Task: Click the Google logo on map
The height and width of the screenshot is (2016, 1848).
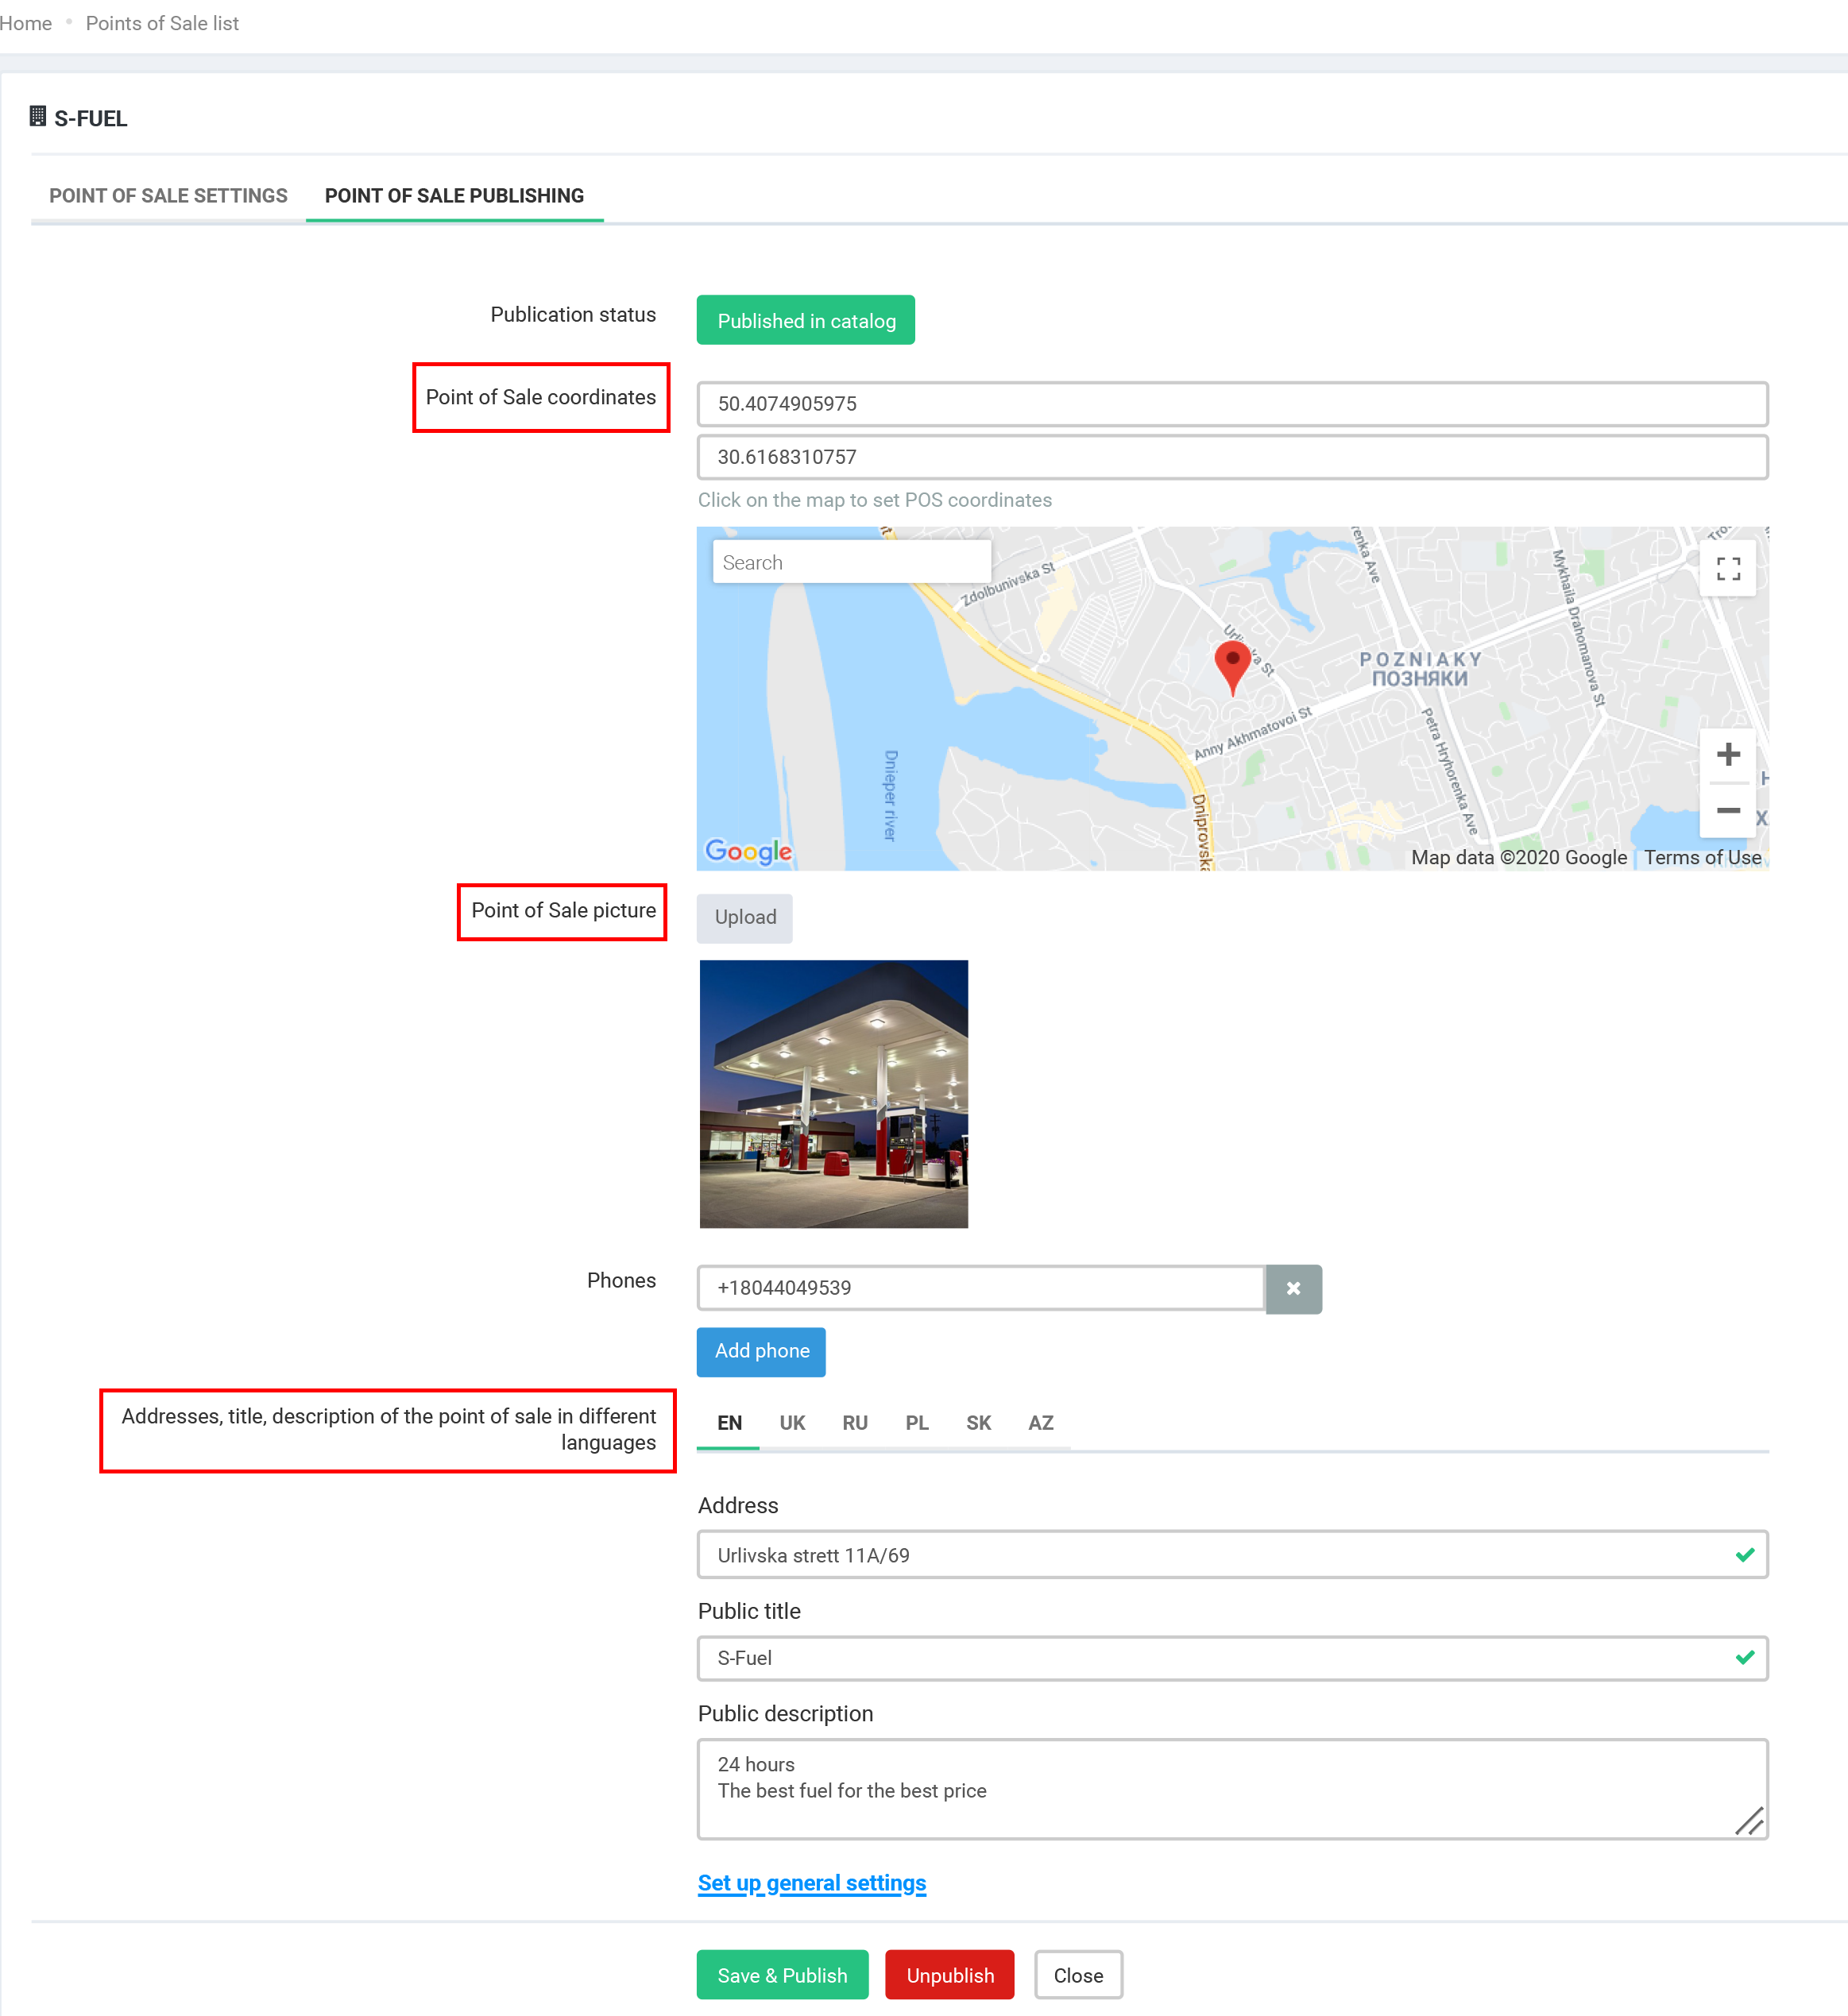Action: point(748,851)
